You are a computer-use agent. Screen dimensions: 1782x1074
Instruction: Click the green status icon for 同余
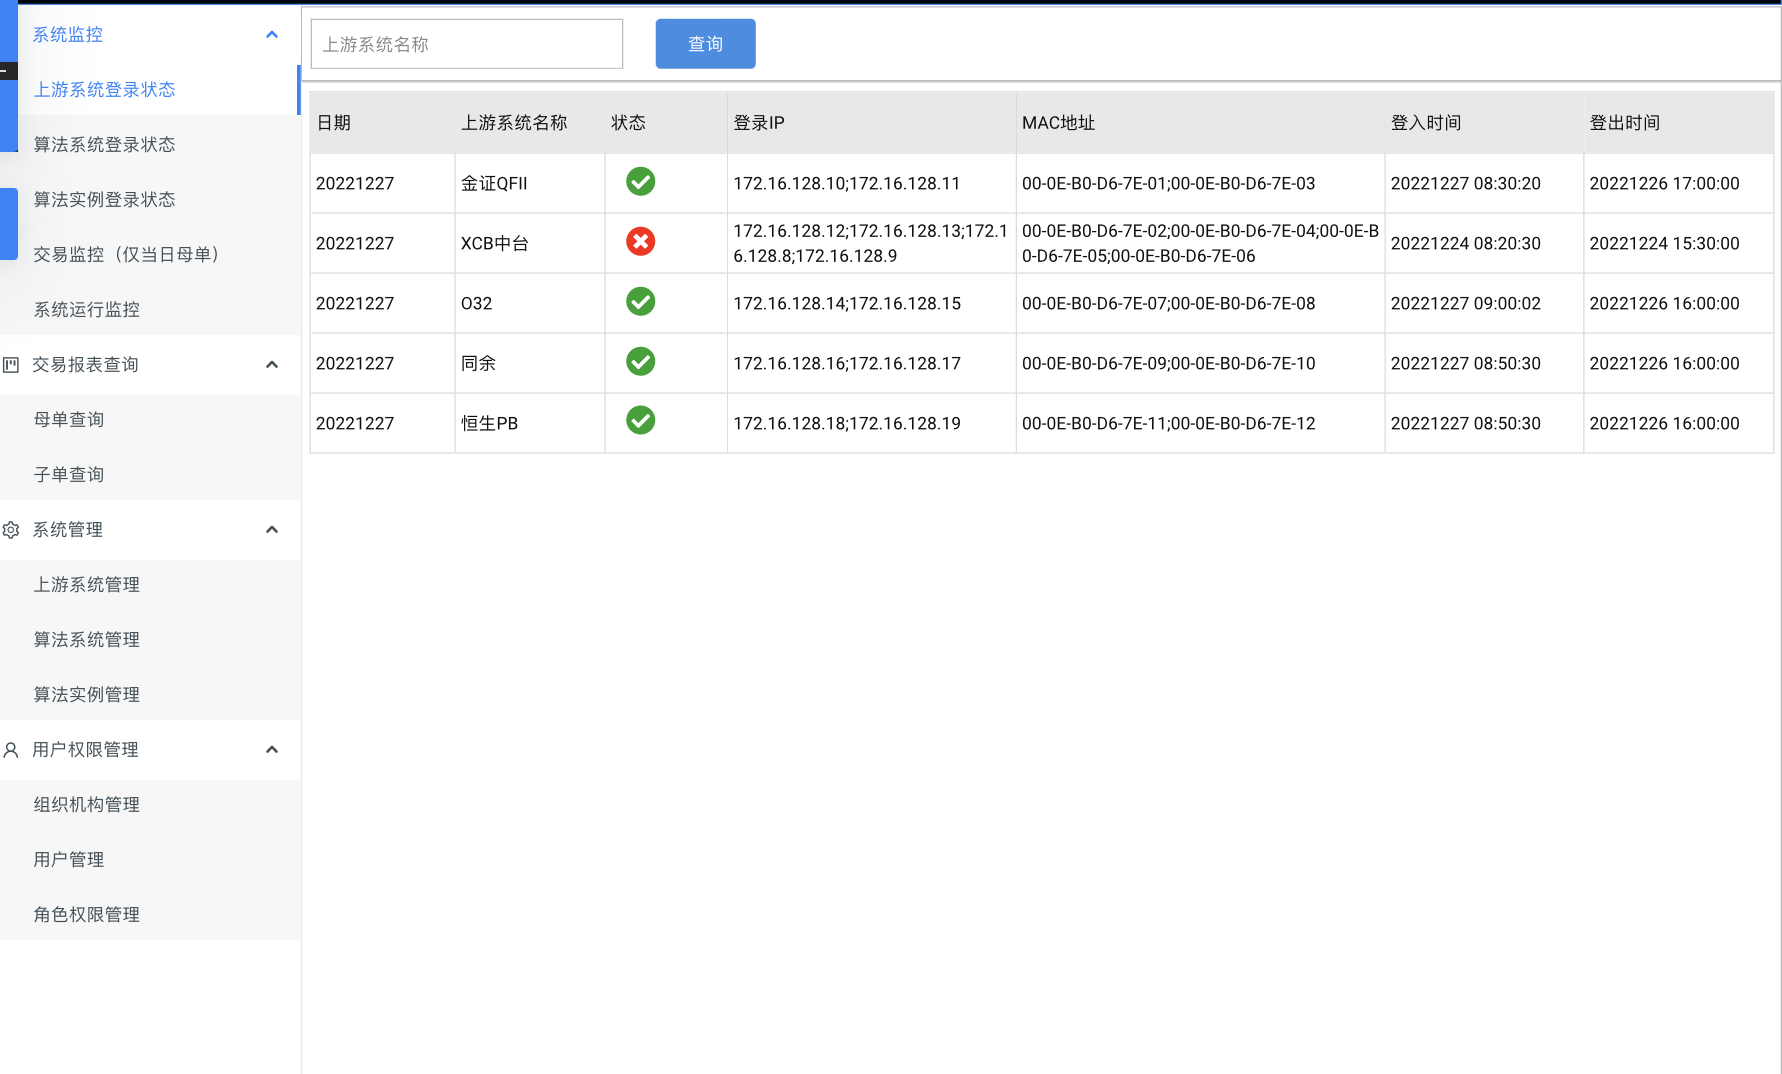tap(640, 362)
